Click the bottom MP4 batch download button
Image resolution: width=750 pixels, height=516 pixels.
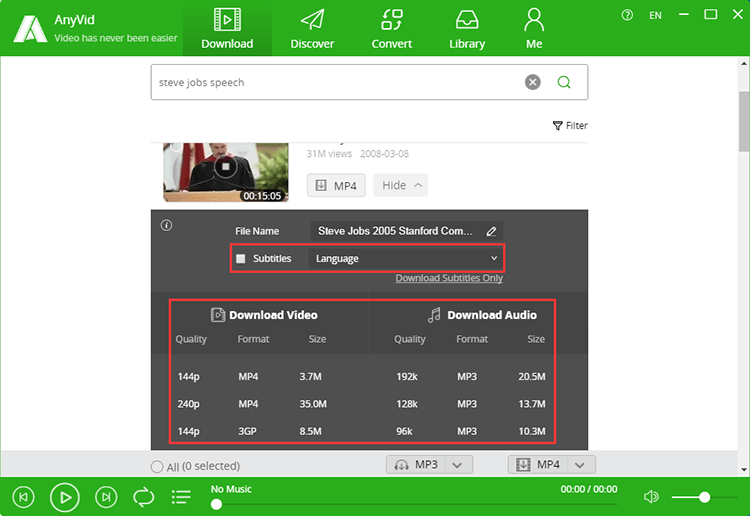click(538, 465)
